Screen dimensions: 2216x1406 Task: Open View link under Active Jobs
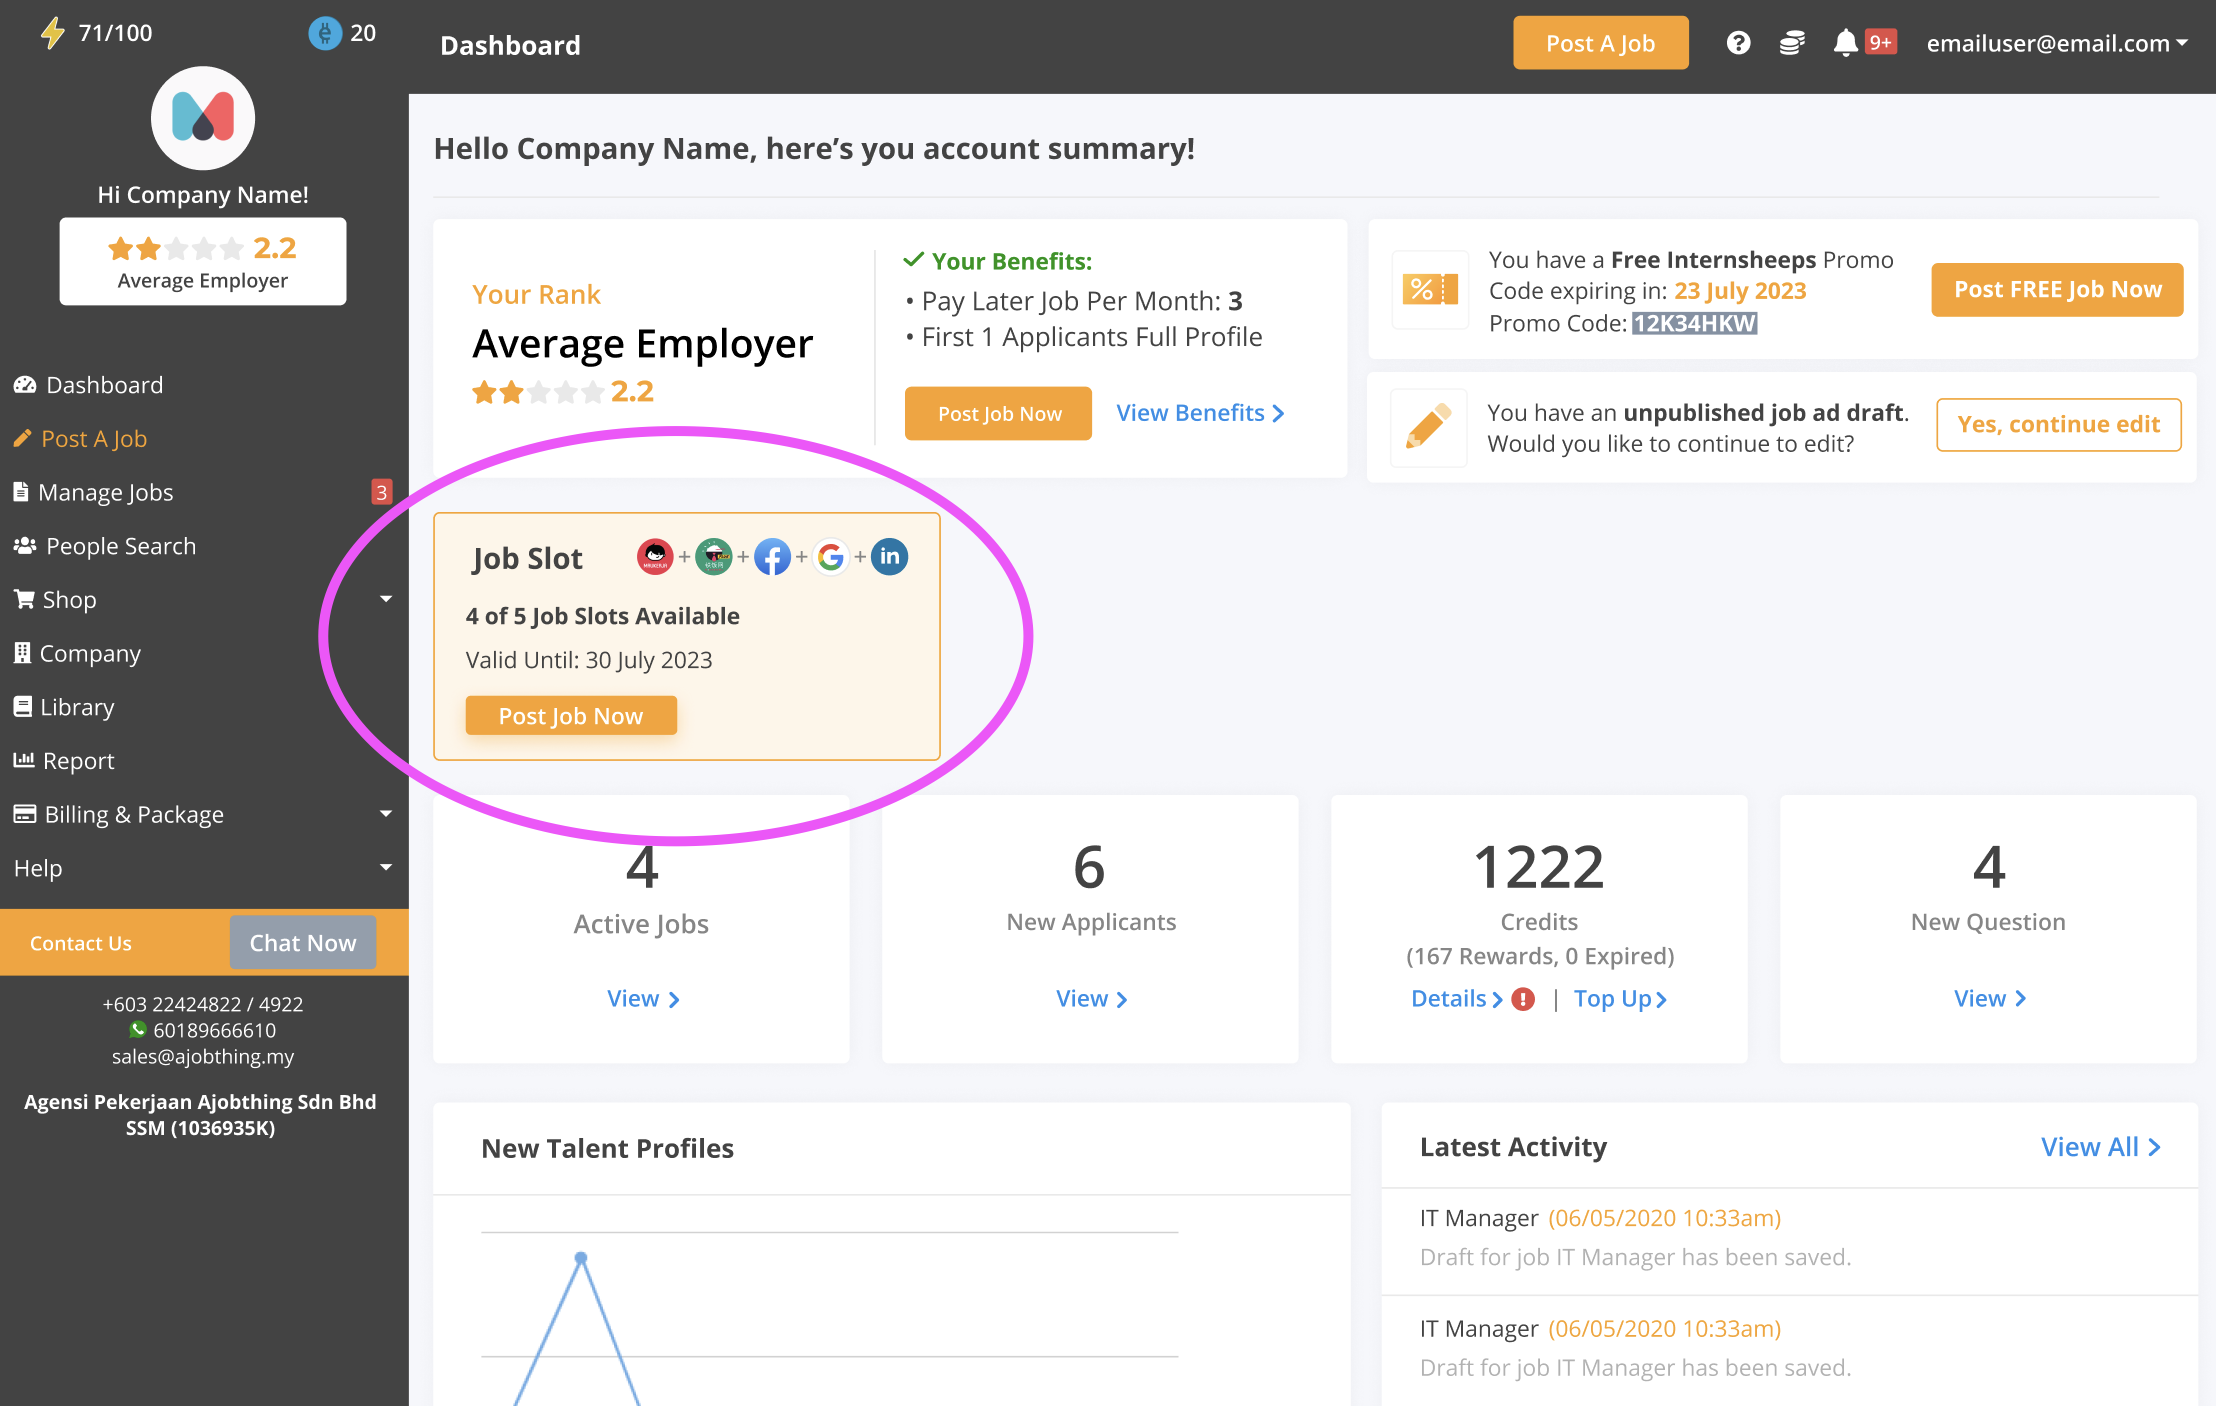pyautogui.click(x=643, y=999)
